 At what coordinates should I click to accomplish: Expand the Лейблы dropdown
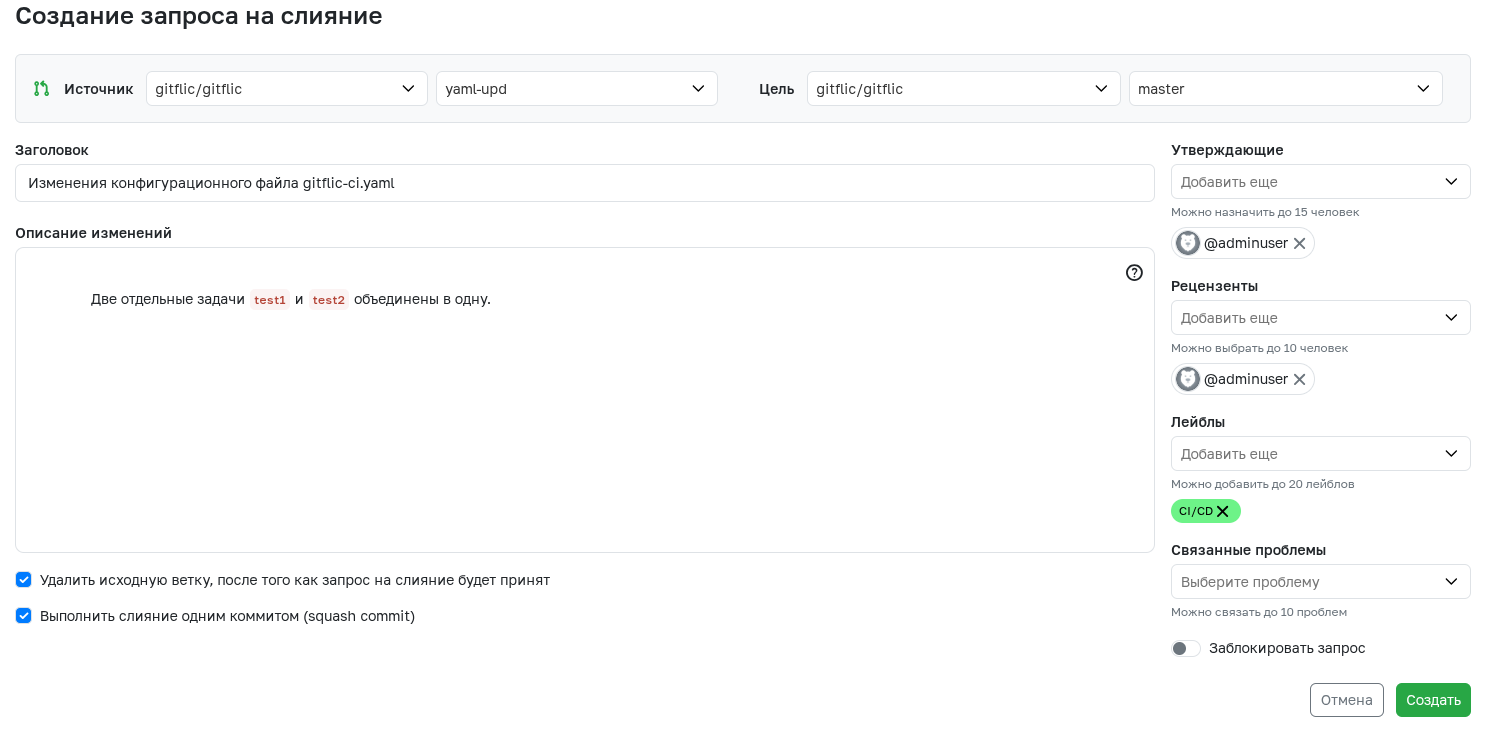[x=1320, y=453]
